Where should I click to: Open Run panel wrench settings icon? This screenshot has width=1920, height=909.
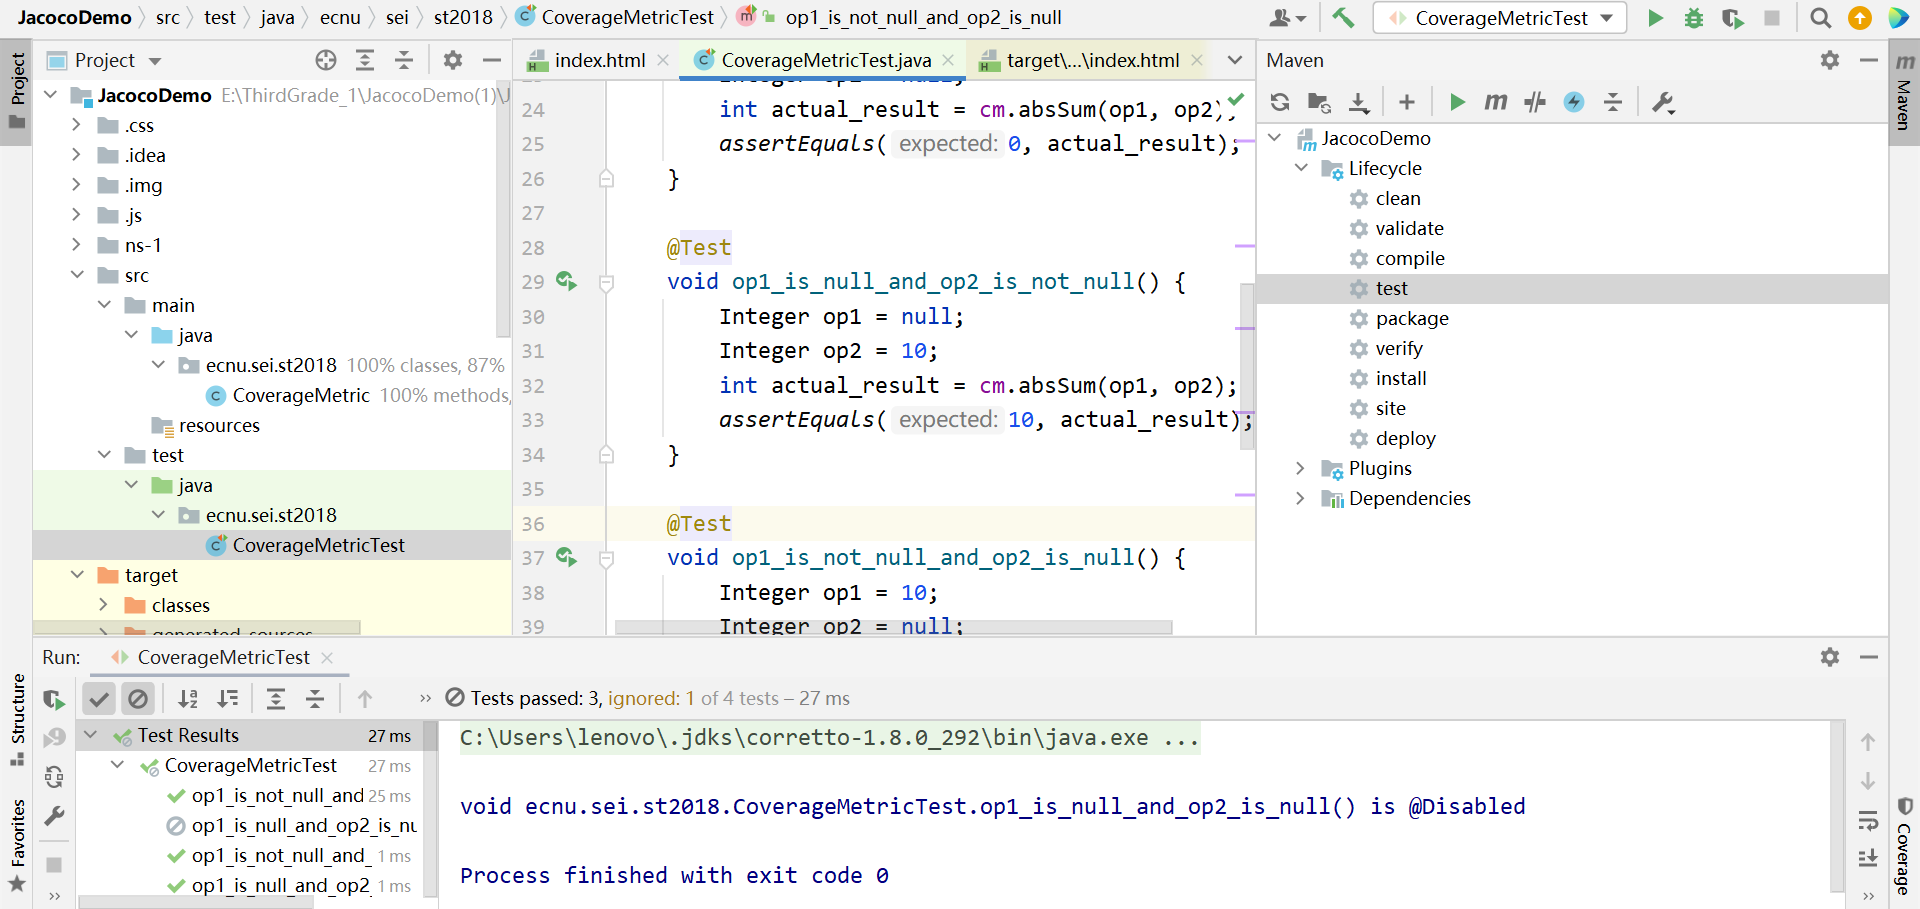click(x=54, y=816)
